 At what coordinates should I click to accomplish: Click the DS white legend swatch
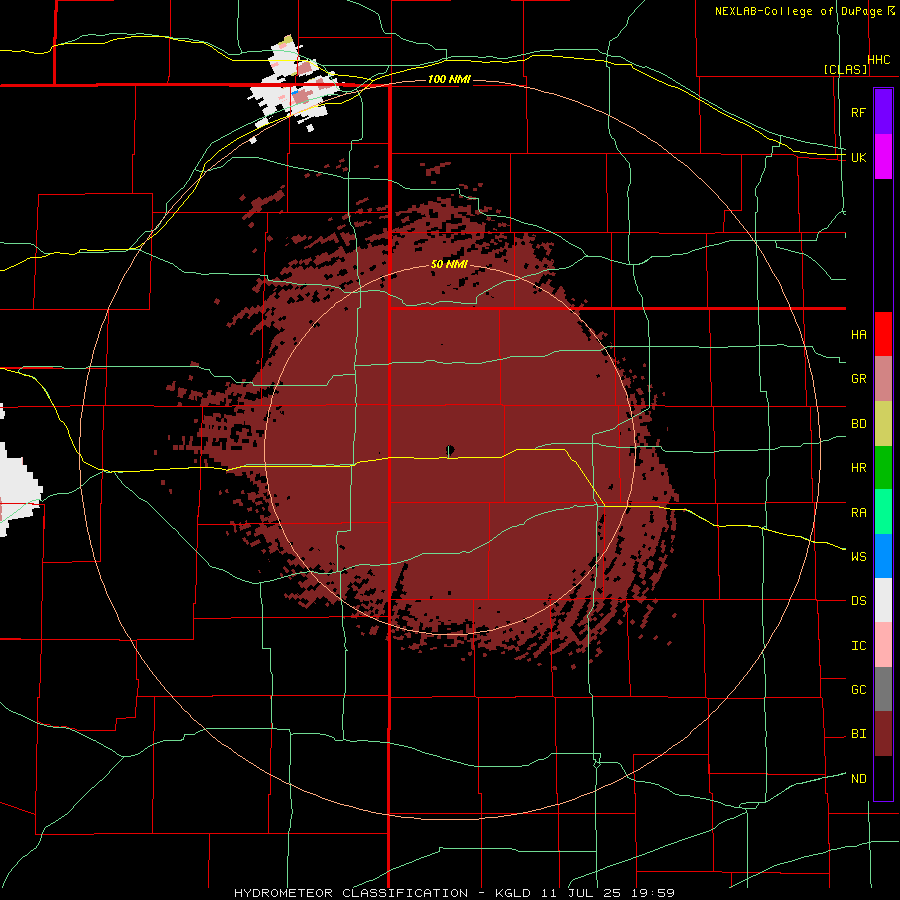click(x=883, y=600)
